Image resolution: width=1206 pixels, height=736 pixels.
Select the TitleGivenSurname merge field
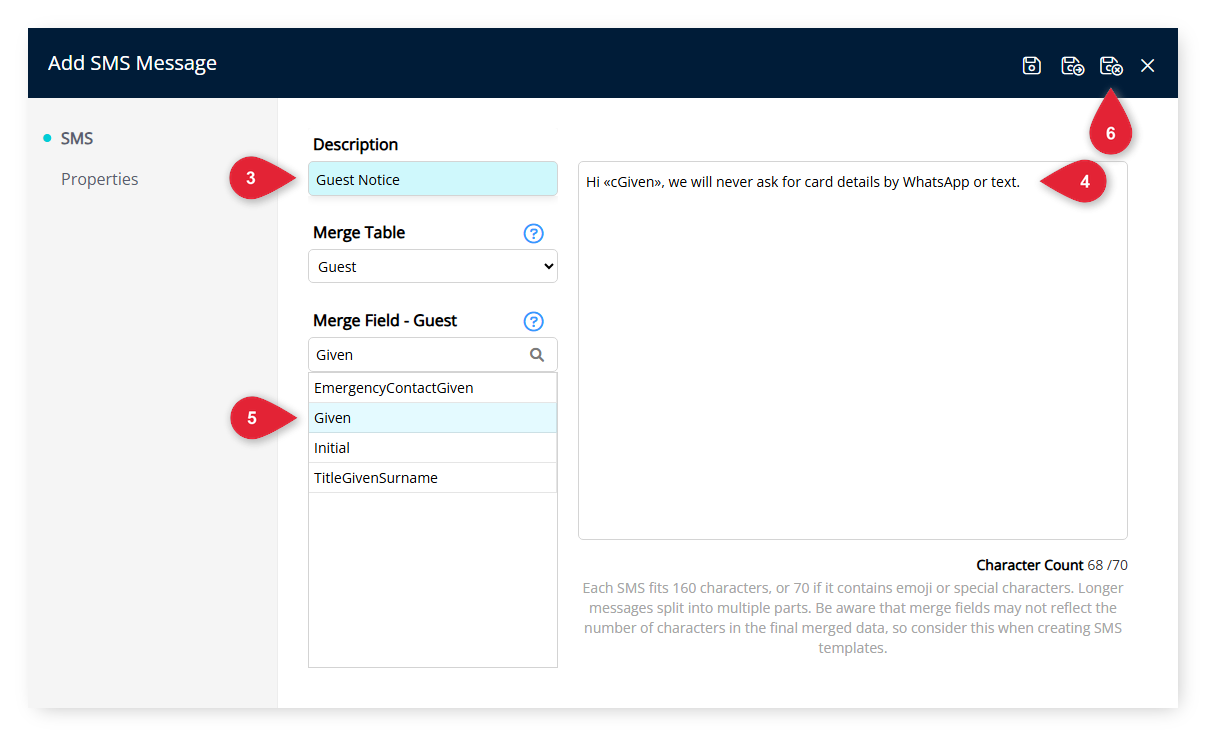pos(433,478)
